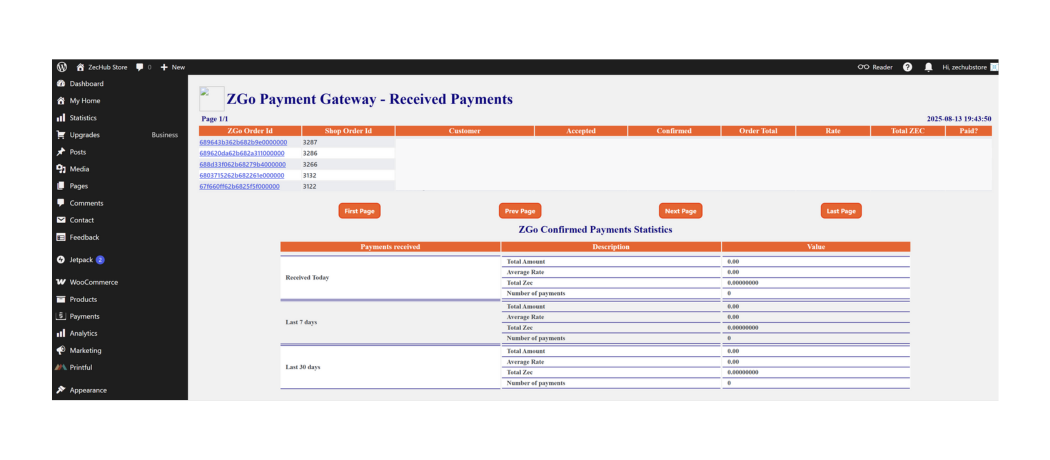Open the comments bubble icon showing 0
Viewport: 1050px width, 460px height.
point(139,67)
